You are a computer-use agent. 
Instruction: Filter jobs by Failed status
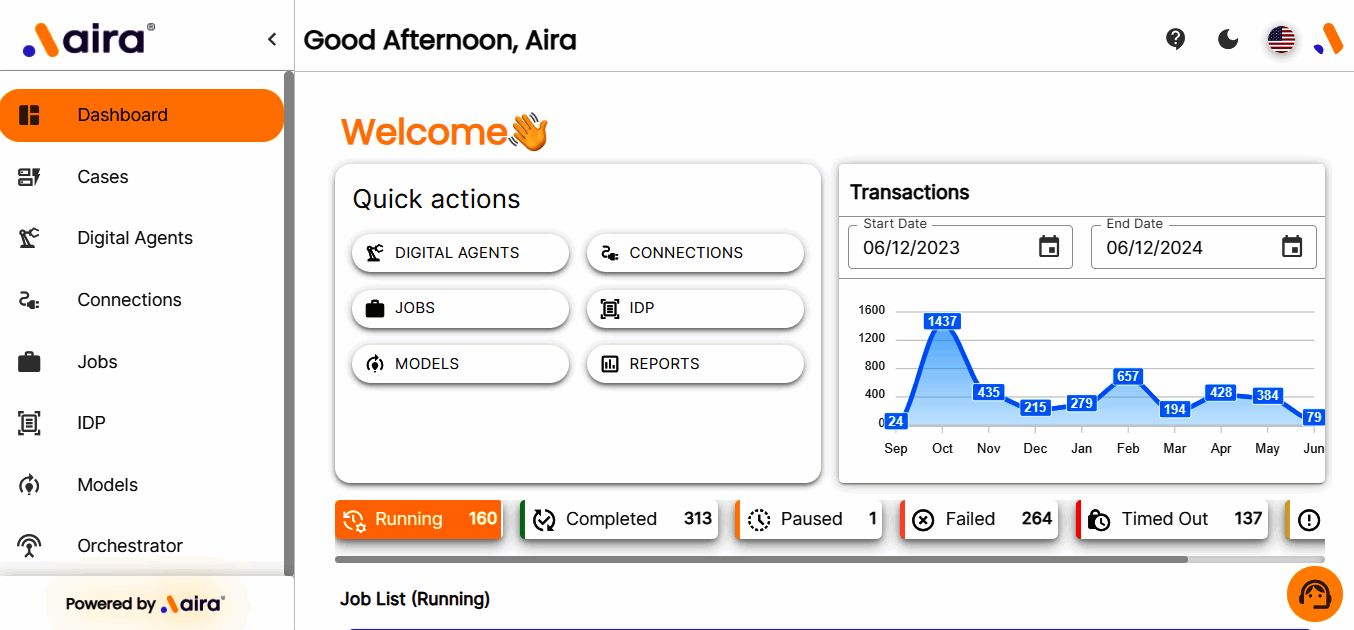(x=980, y=519)
